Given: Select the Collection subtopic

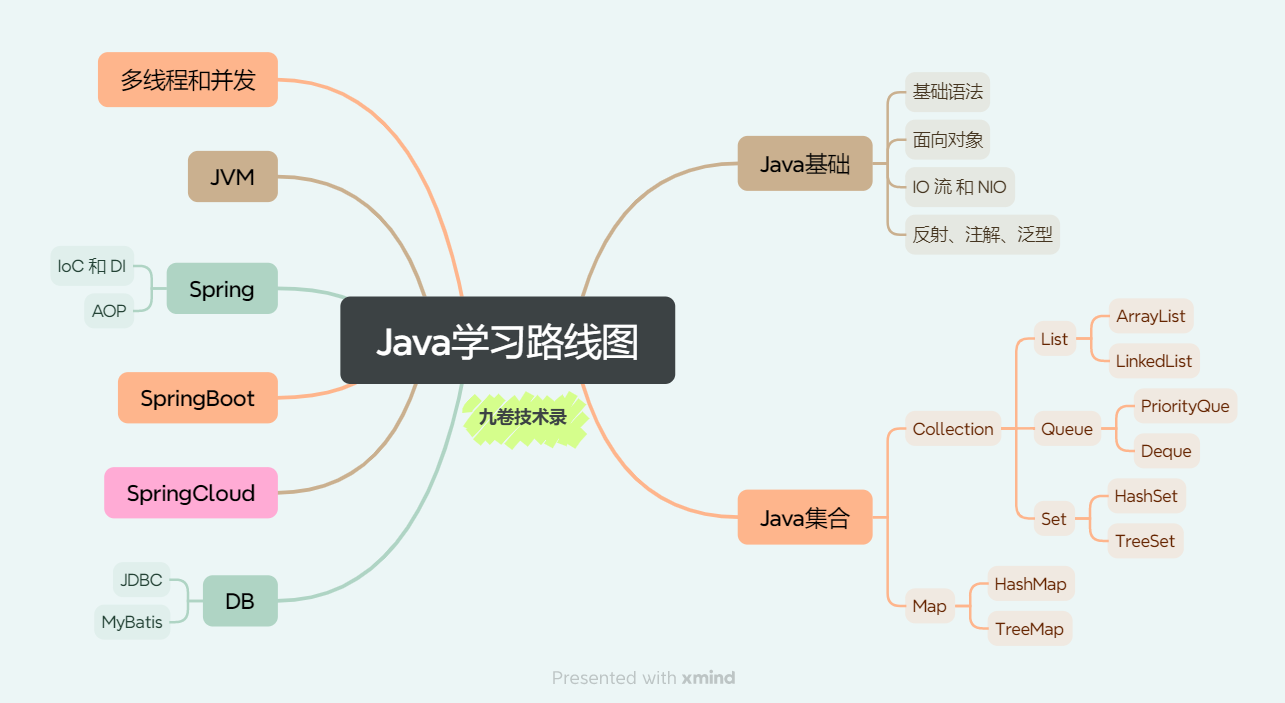Looking at the screenshot, I should pos(953,429).
